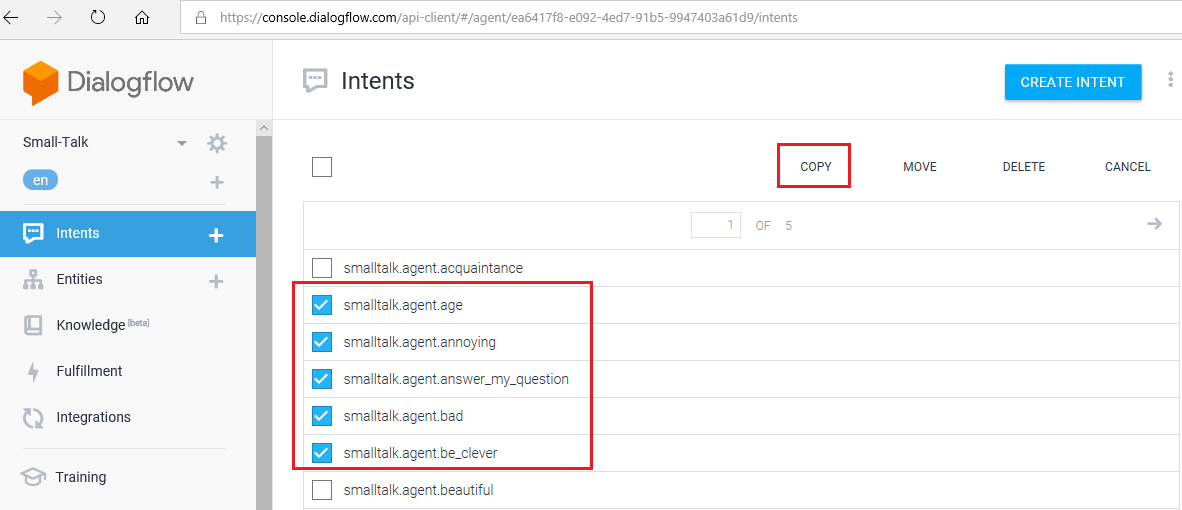Viewport: 1182px width, 510px height.
Task: Check the smalltalk.agent.acquaintance checkbox
Action: 322,268
